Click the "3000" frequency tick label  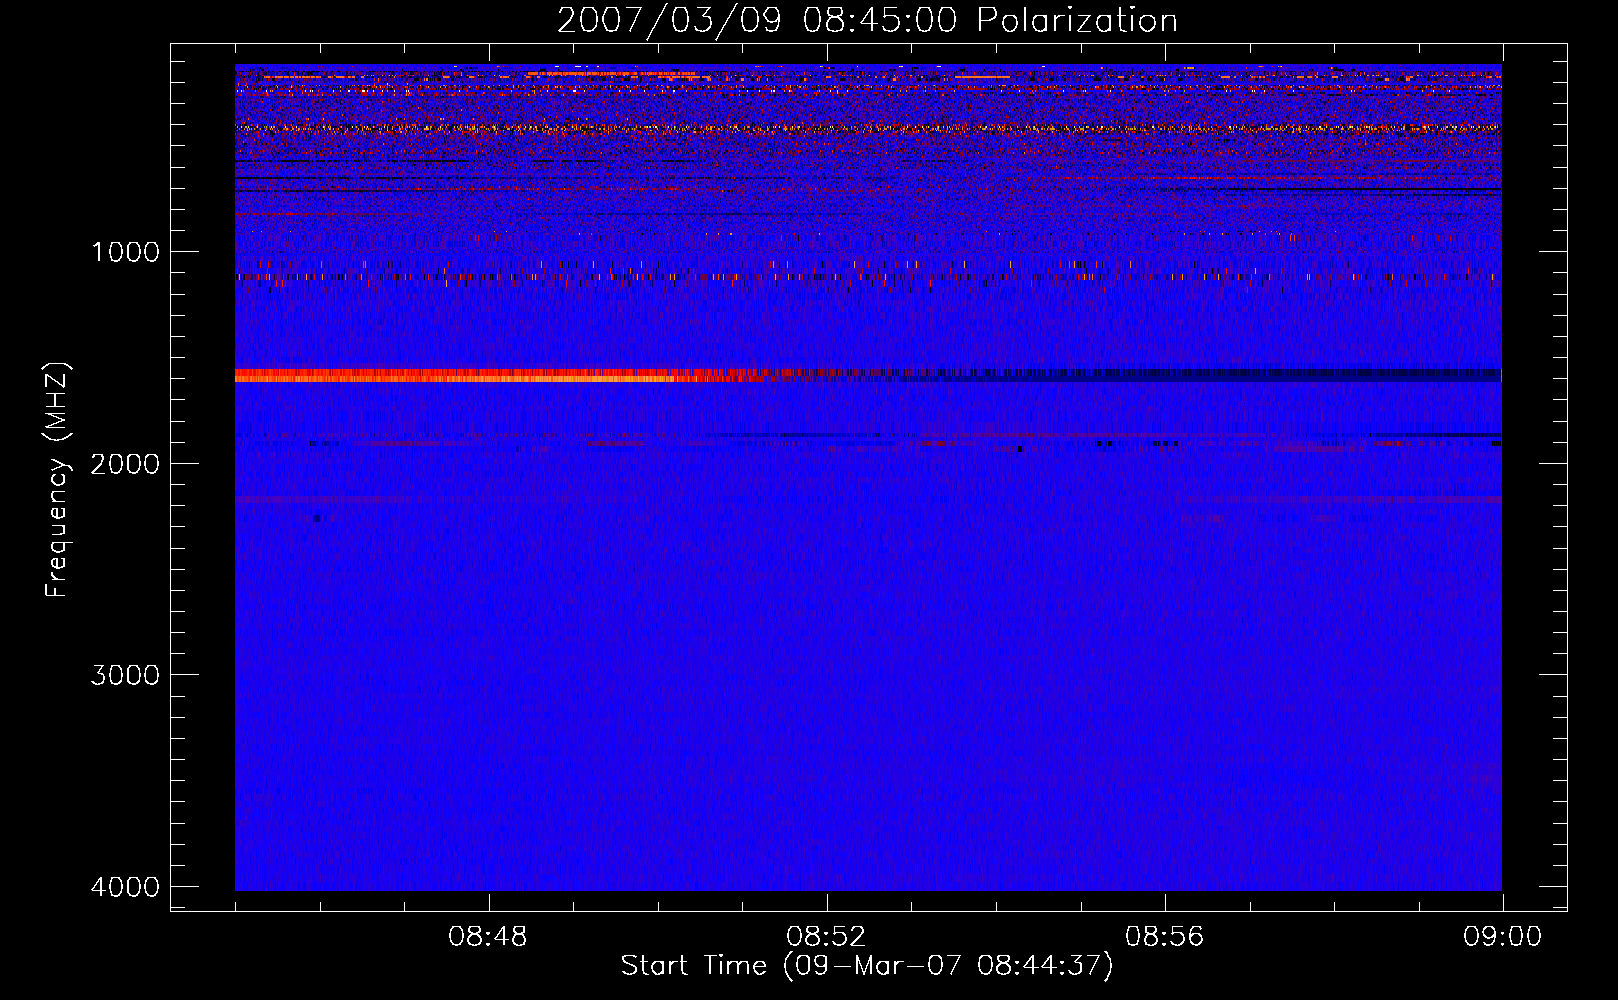tap(126, 675)
